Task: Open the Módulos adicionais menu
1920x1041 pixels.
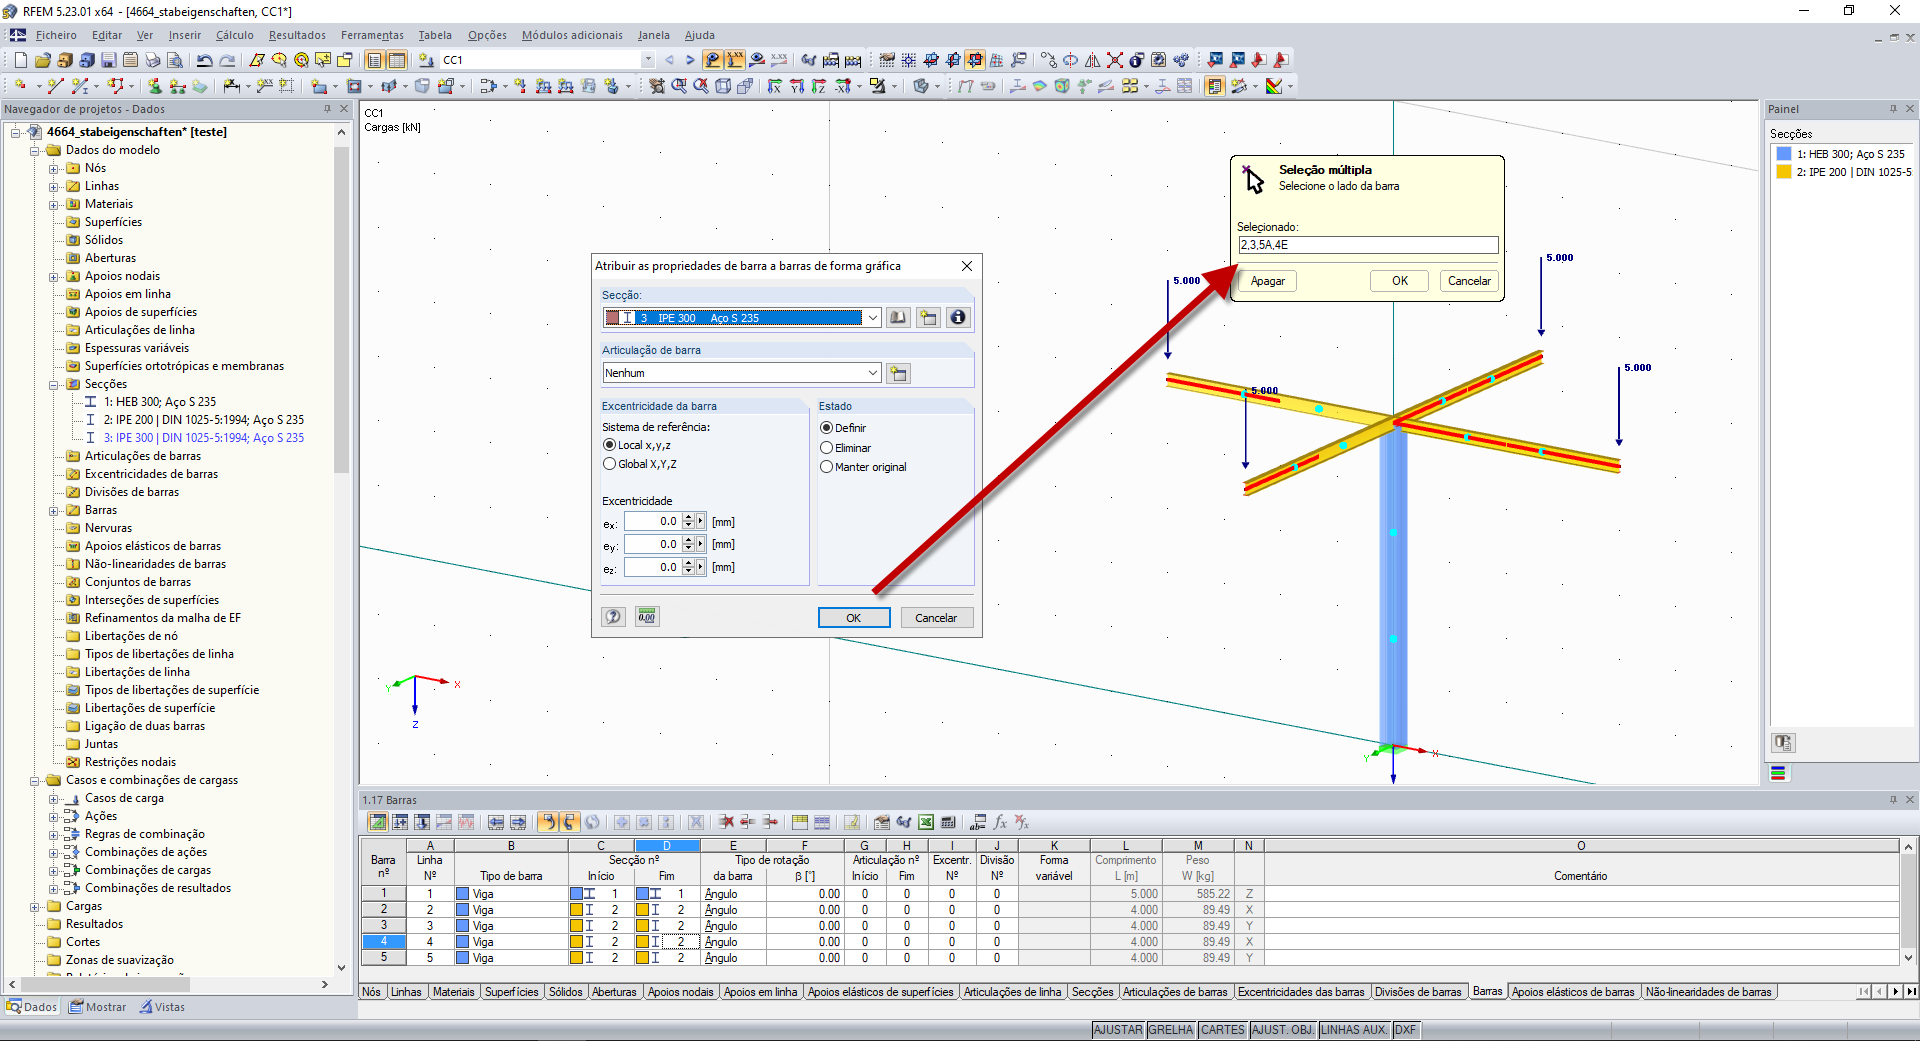Action: click(572, 35)
